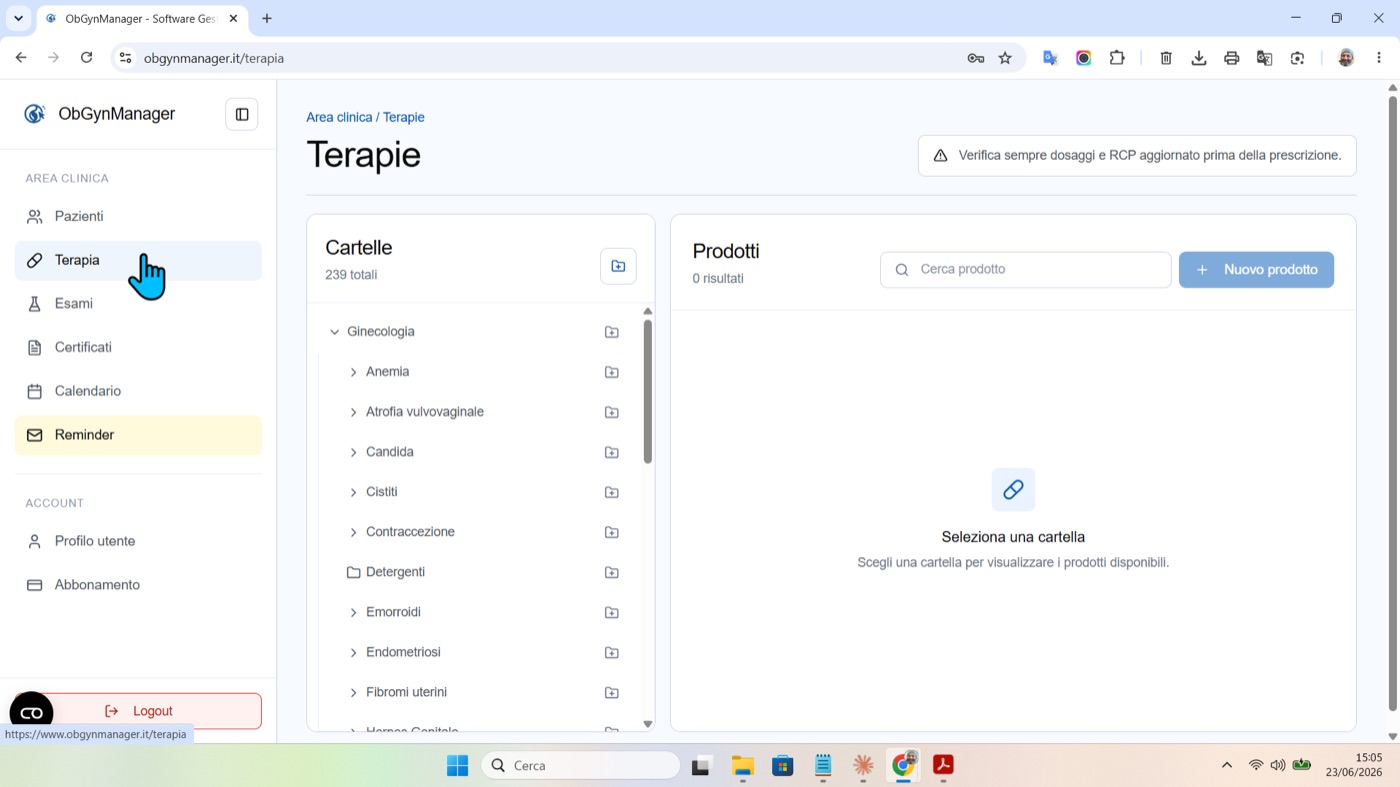1400x787 pixels.
Task: Click the Cartelle list scroll-down arrow
Action: [x=647, y=724]
